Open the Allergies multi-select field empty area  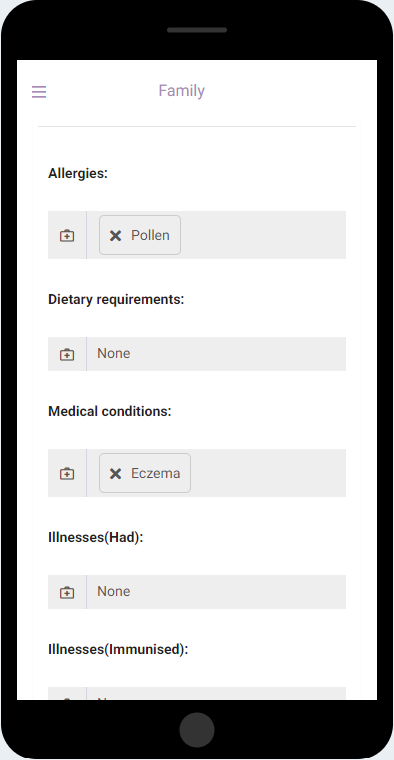(263, 235)
